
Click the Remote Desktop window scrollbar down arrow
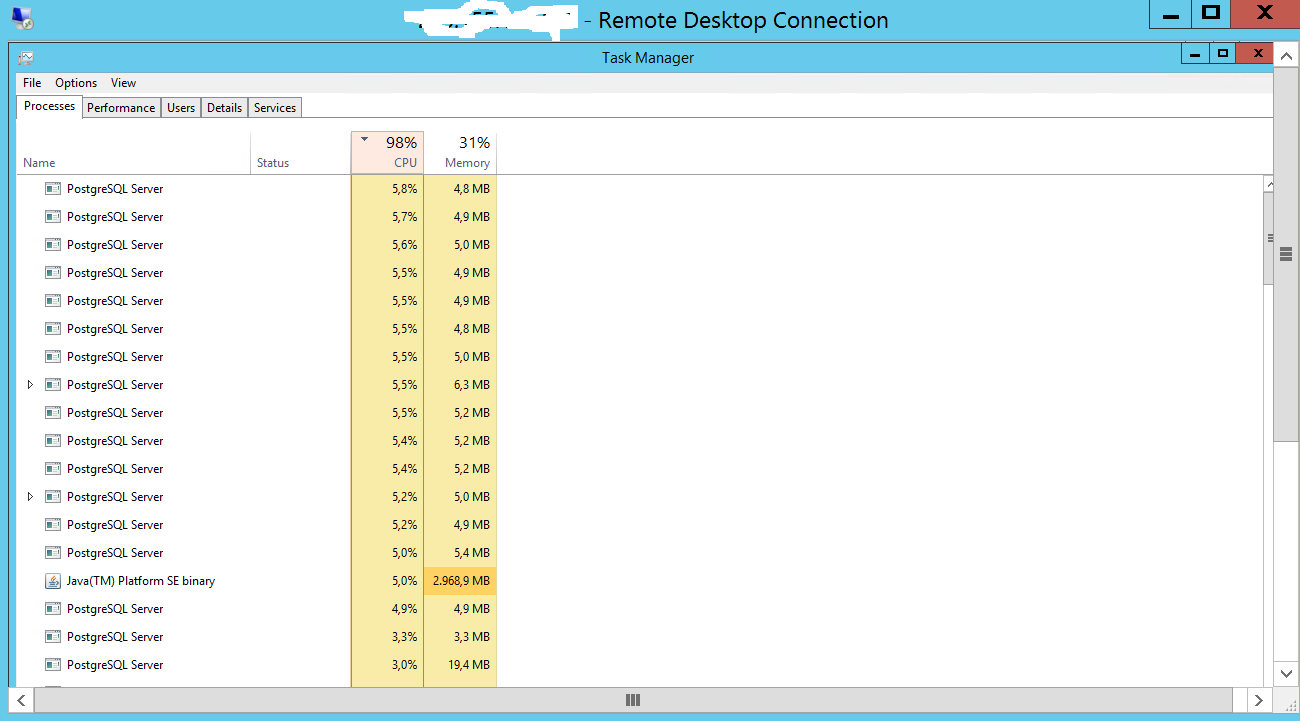[x=1286, y=674]
